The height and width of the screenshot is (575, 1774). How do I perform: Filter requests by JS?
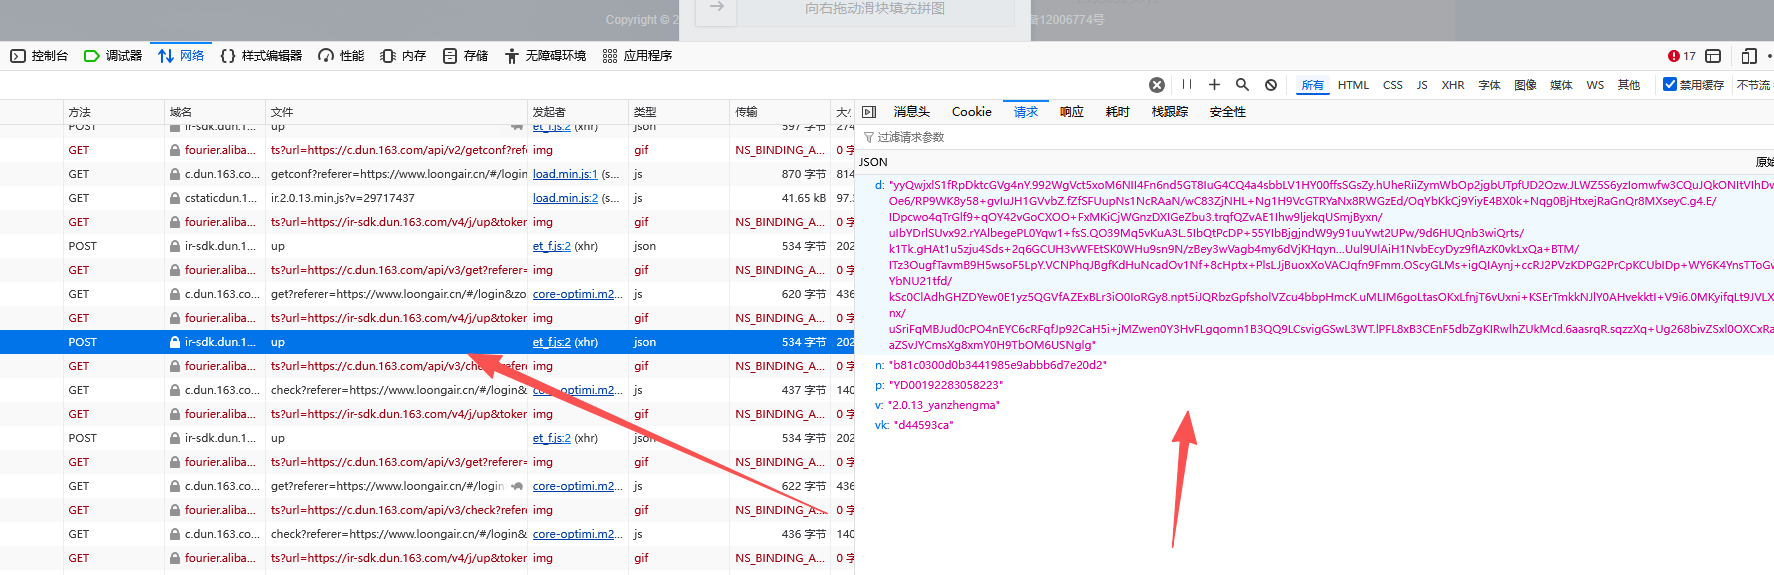tap(1422, 85)
